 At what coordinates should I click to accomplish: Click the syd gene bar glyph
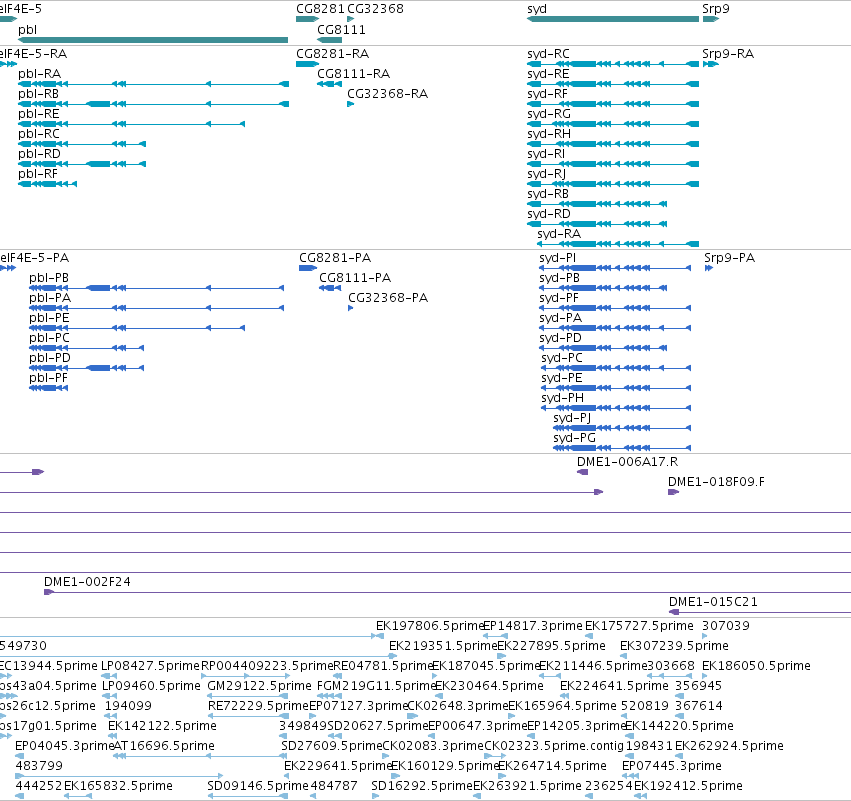[613, 19]
